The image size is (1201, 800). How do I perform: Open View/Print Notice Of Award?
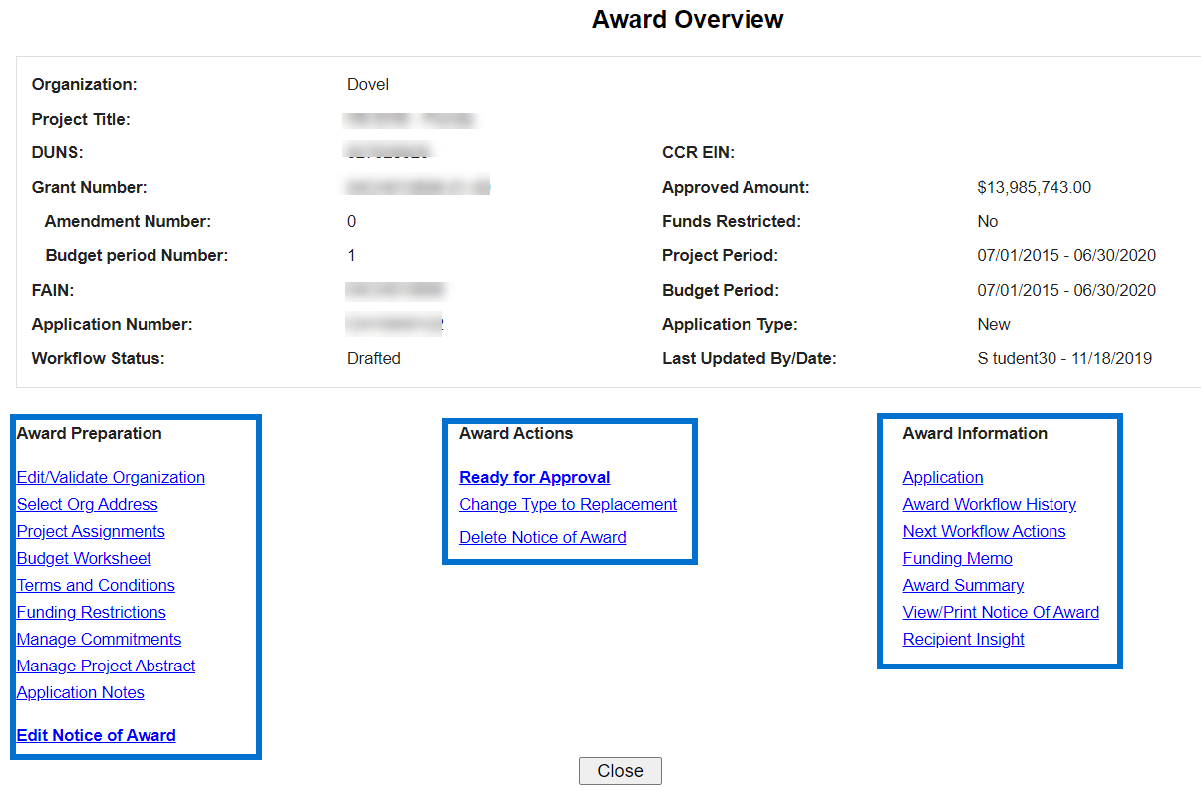coord(1000,613)
